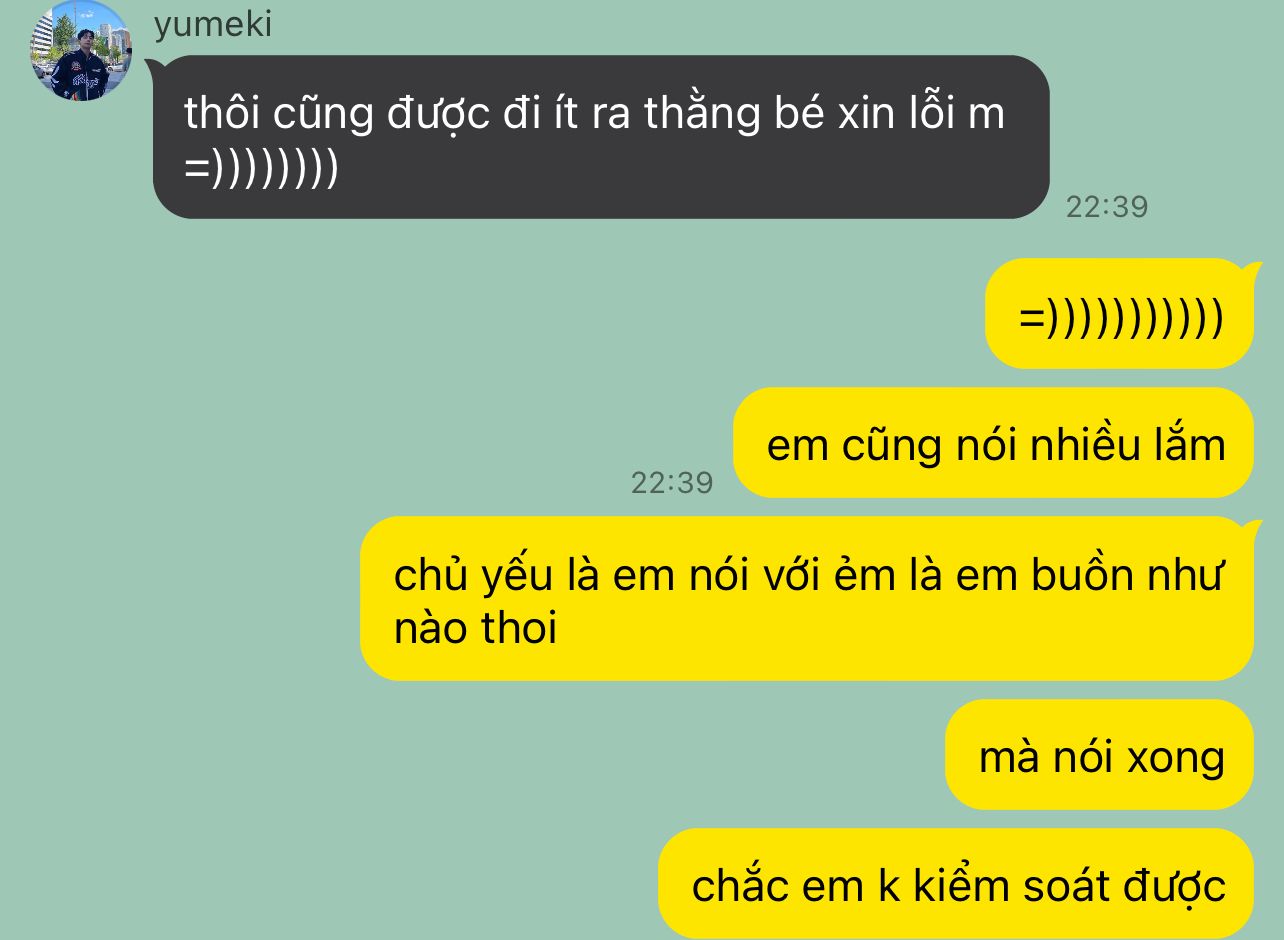Click the "=))))))))" emoticon in yumeki's dark bubble
The height and width of the screenshot is (940, 1284).
point(262,169)
